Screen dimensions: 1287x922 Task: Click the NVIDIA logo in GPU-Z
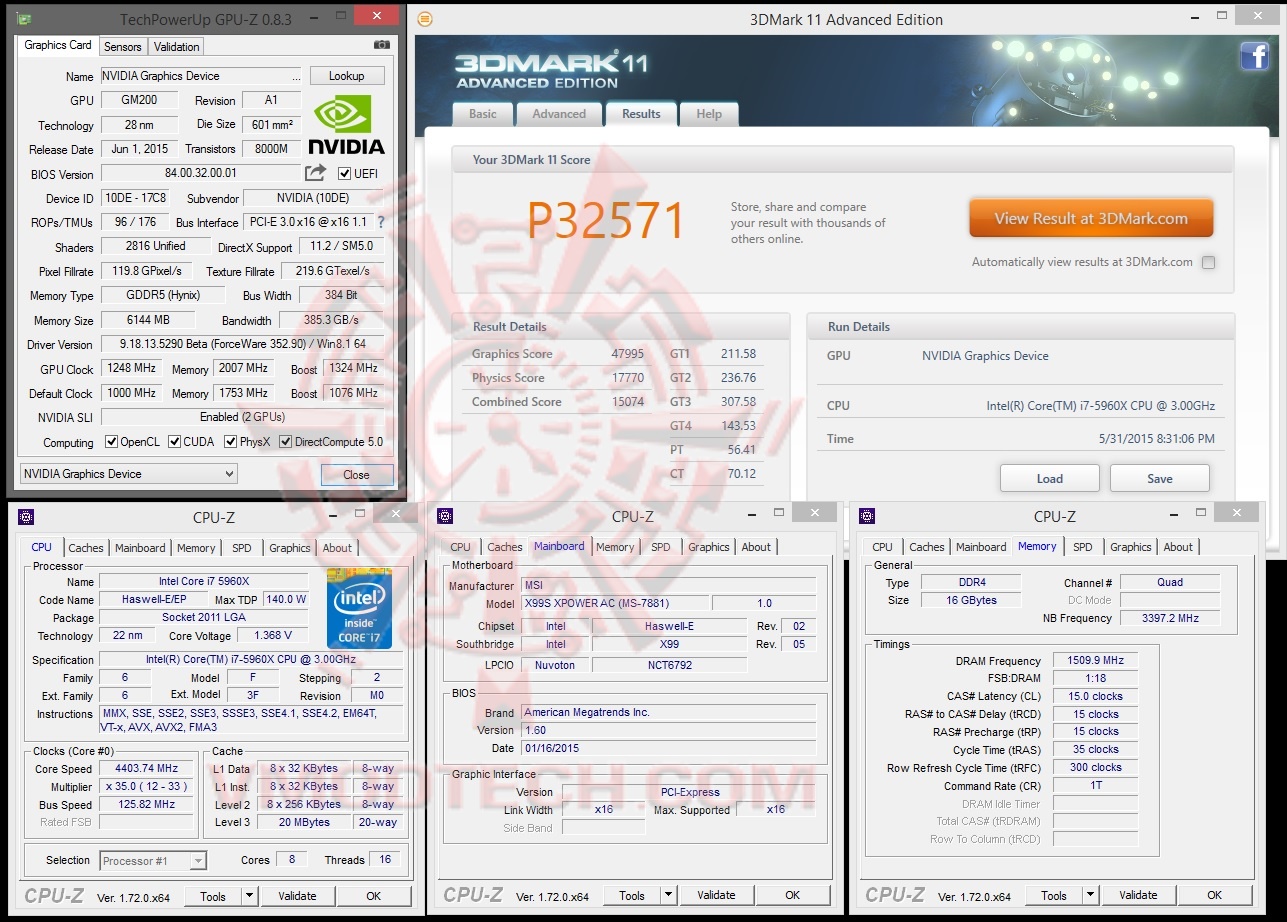[346, 125]
